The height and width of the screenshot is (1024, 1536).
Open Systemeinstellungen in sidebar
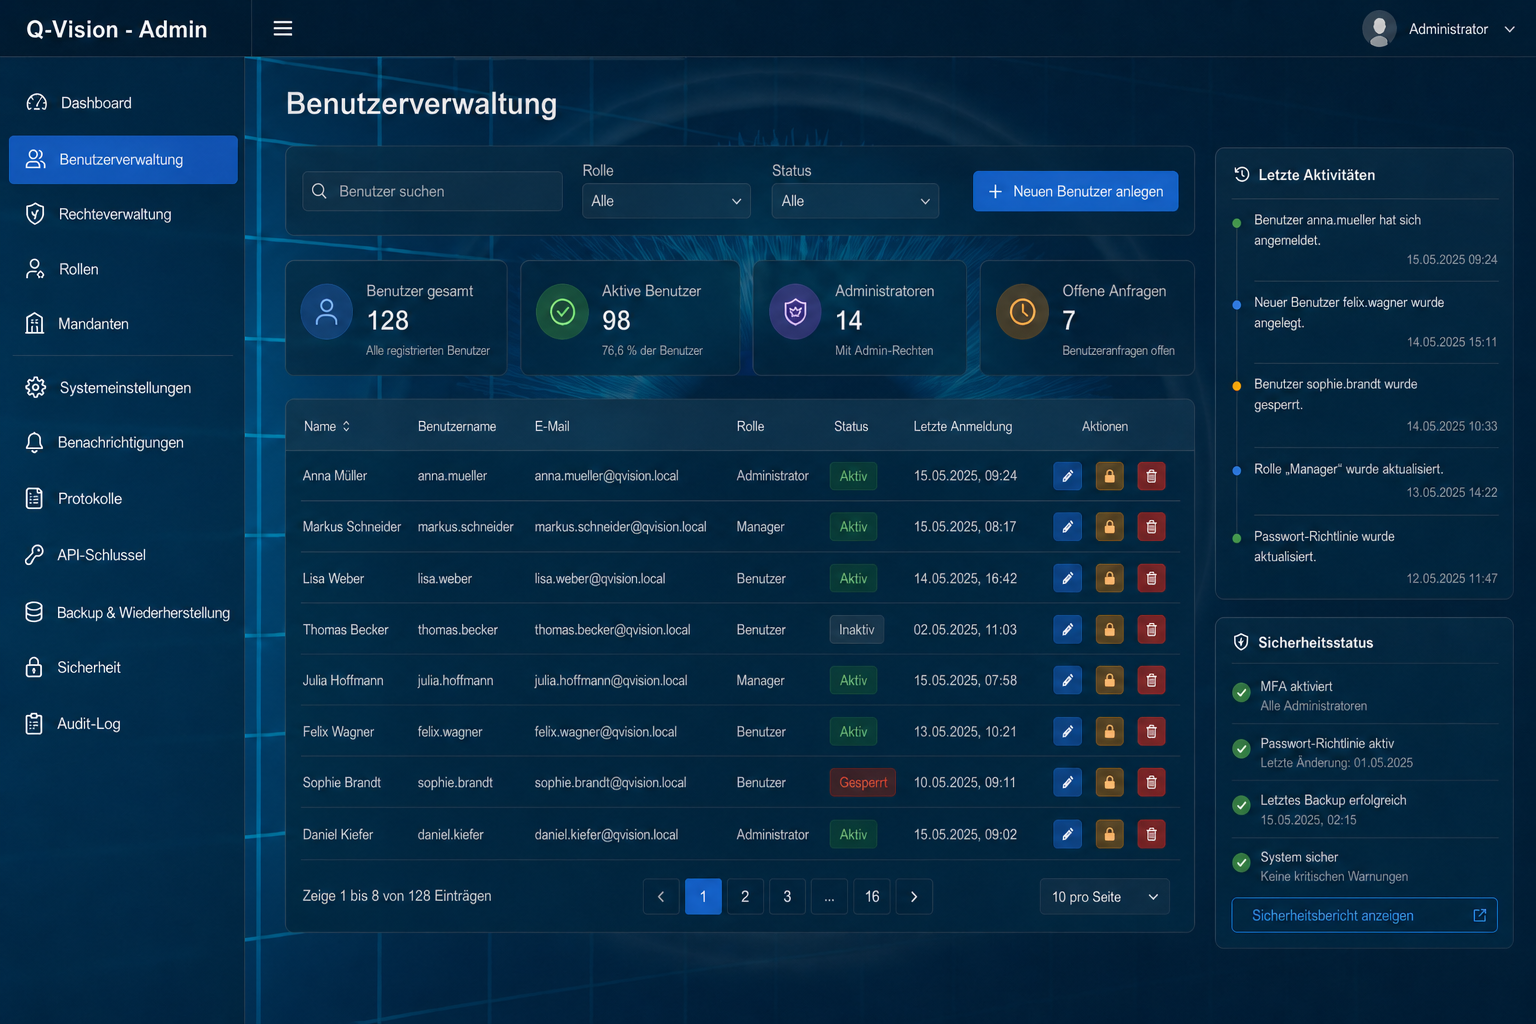coord(123,388)
